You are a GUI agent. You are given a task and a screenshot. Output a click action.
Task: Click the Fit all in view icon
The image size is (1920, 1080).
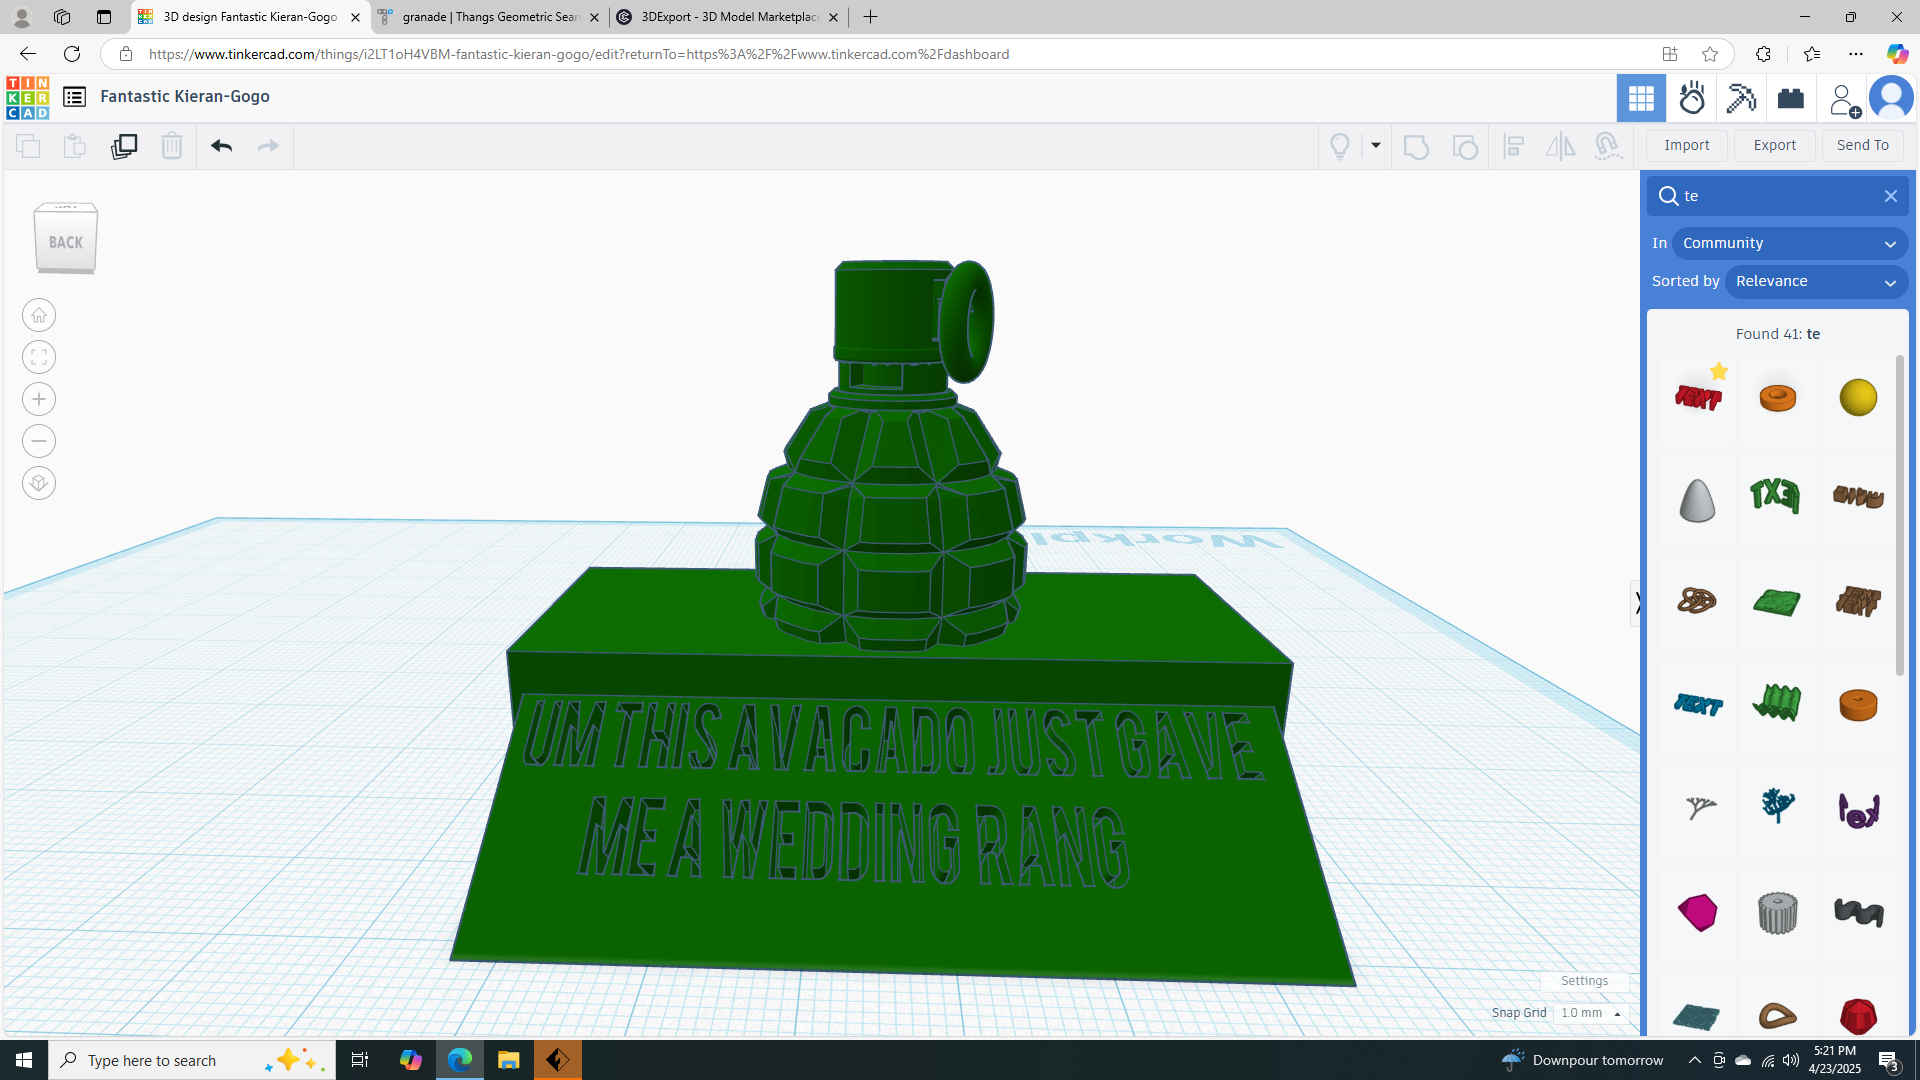39,357
